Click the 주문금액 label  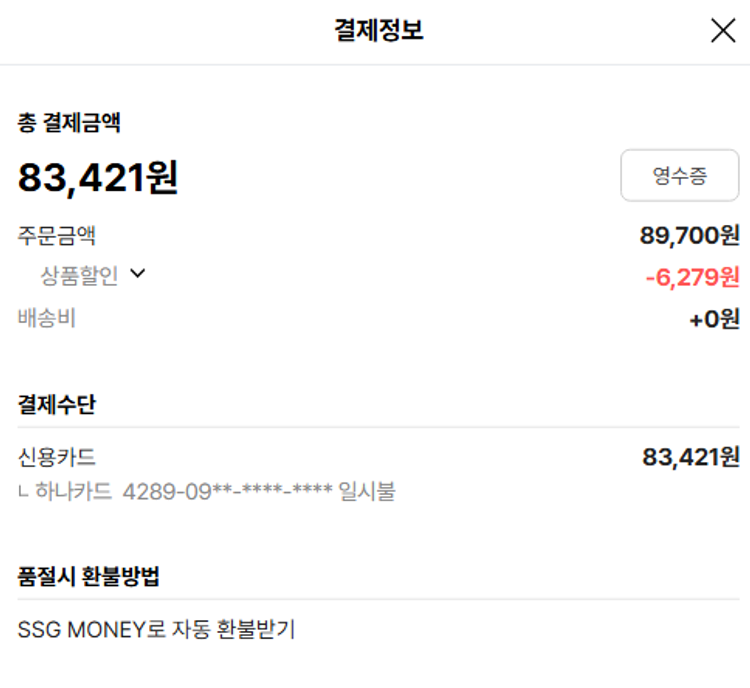coord(57,236)
